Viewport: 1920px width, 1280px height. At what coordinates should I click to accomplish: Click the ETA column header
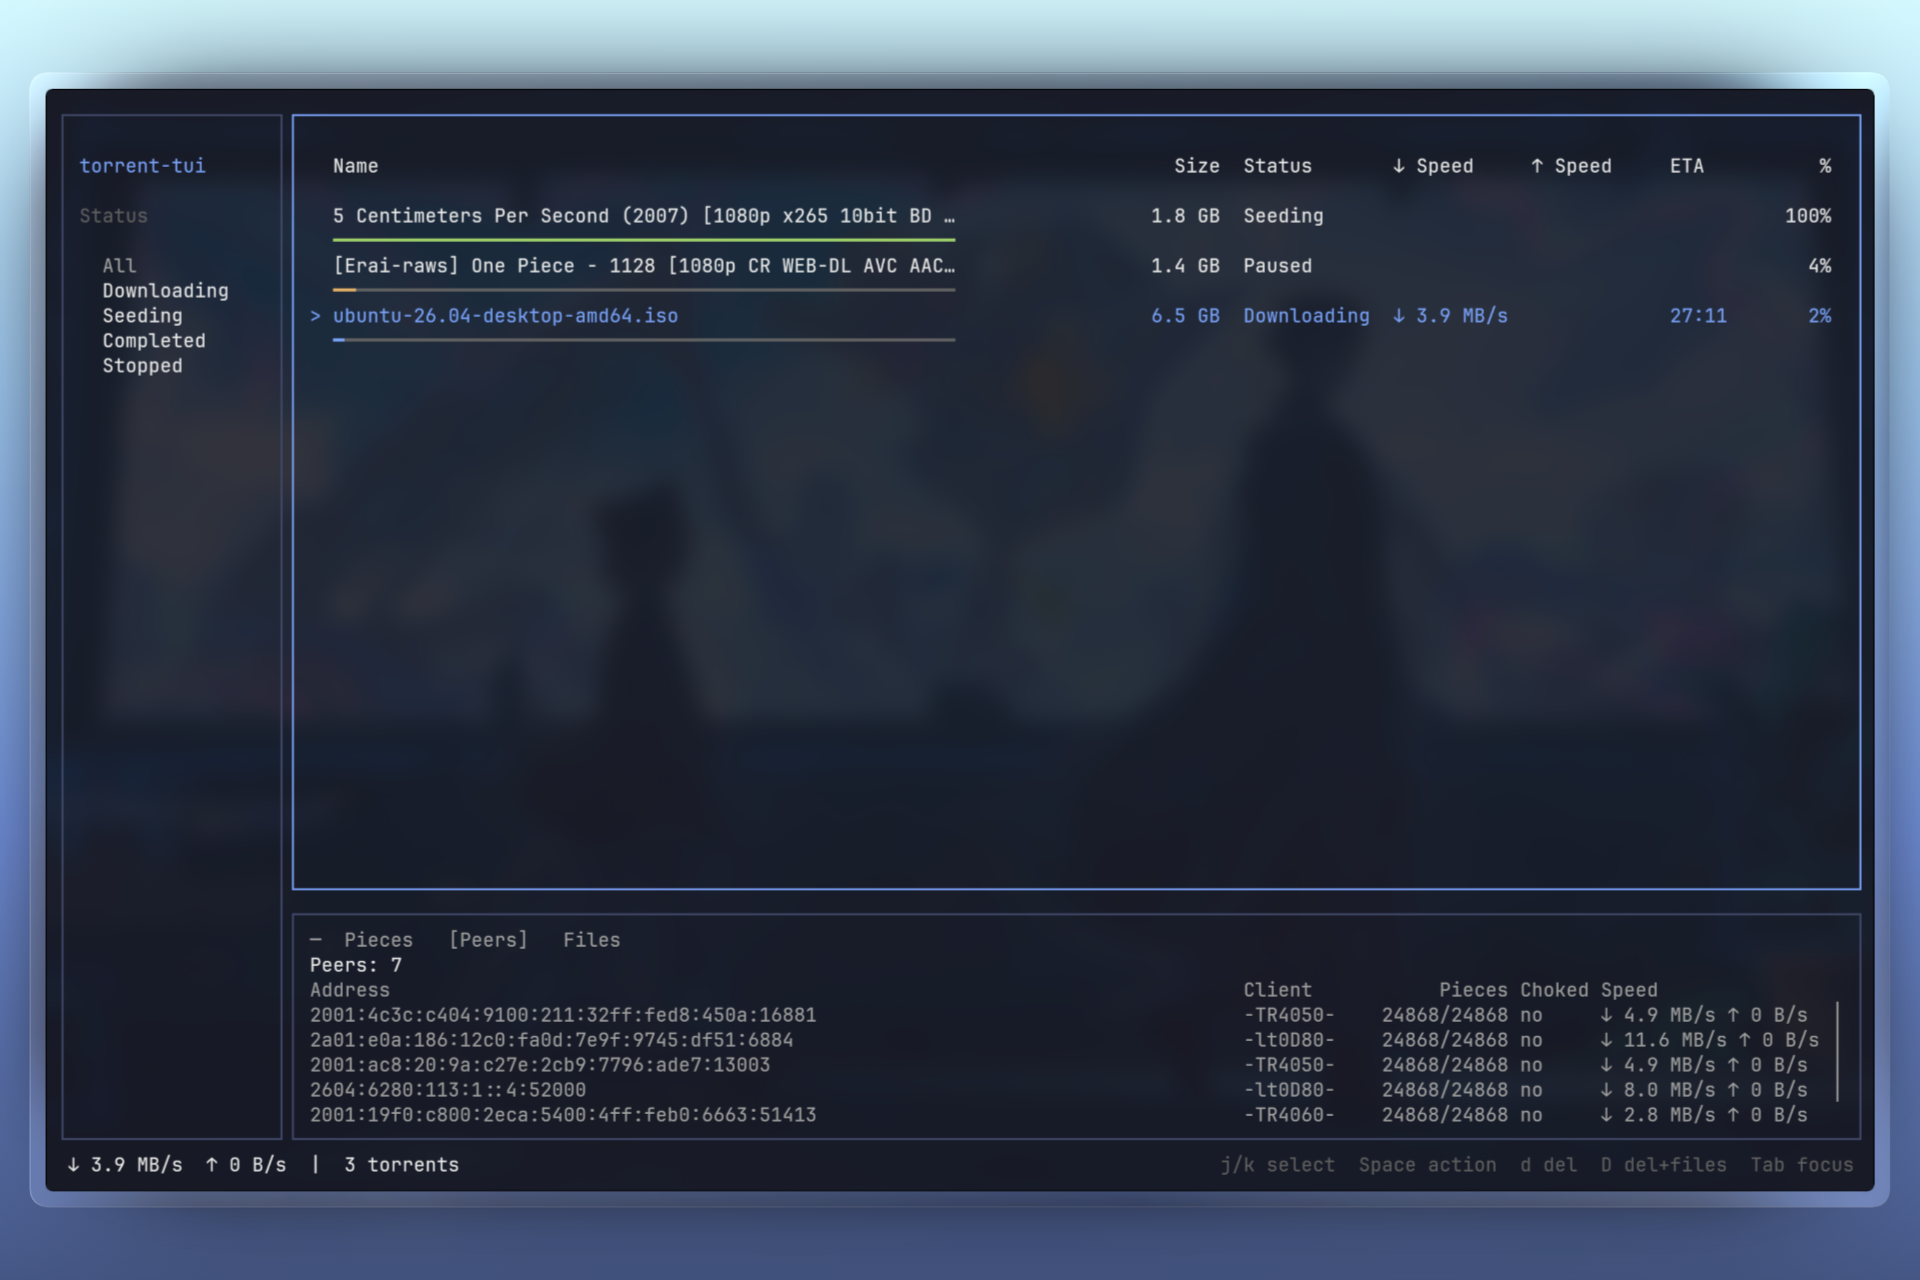point(1686,166)
